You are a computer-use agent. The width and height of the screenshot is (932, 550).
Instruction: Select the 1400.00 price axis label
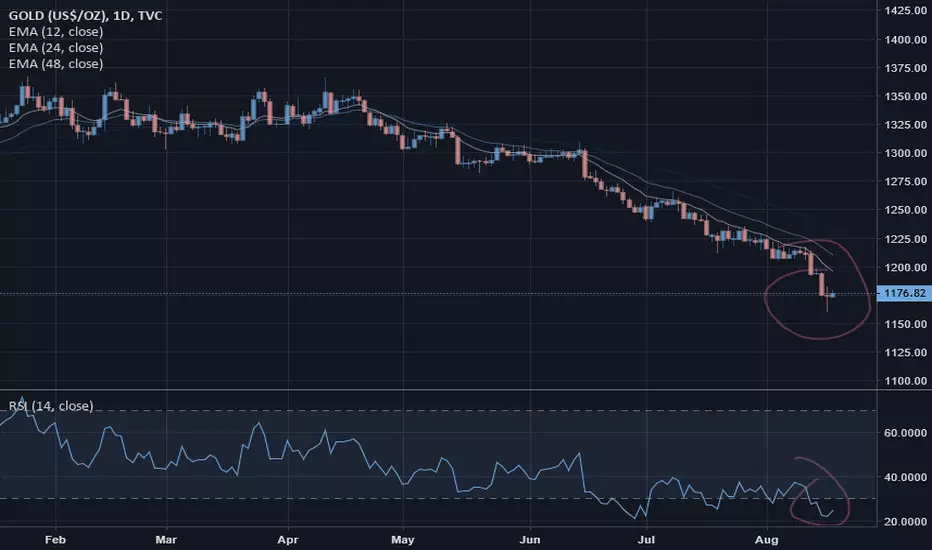905,39
